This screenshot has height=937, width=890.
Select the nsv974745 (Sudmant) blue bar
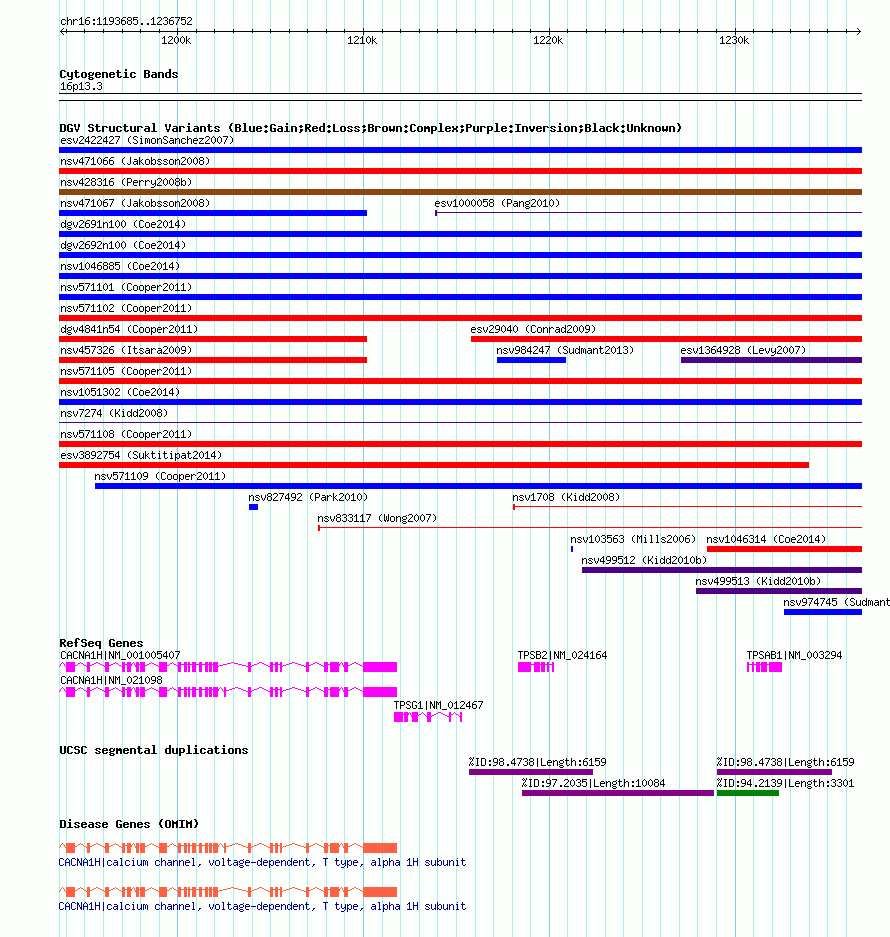[823, 613]
